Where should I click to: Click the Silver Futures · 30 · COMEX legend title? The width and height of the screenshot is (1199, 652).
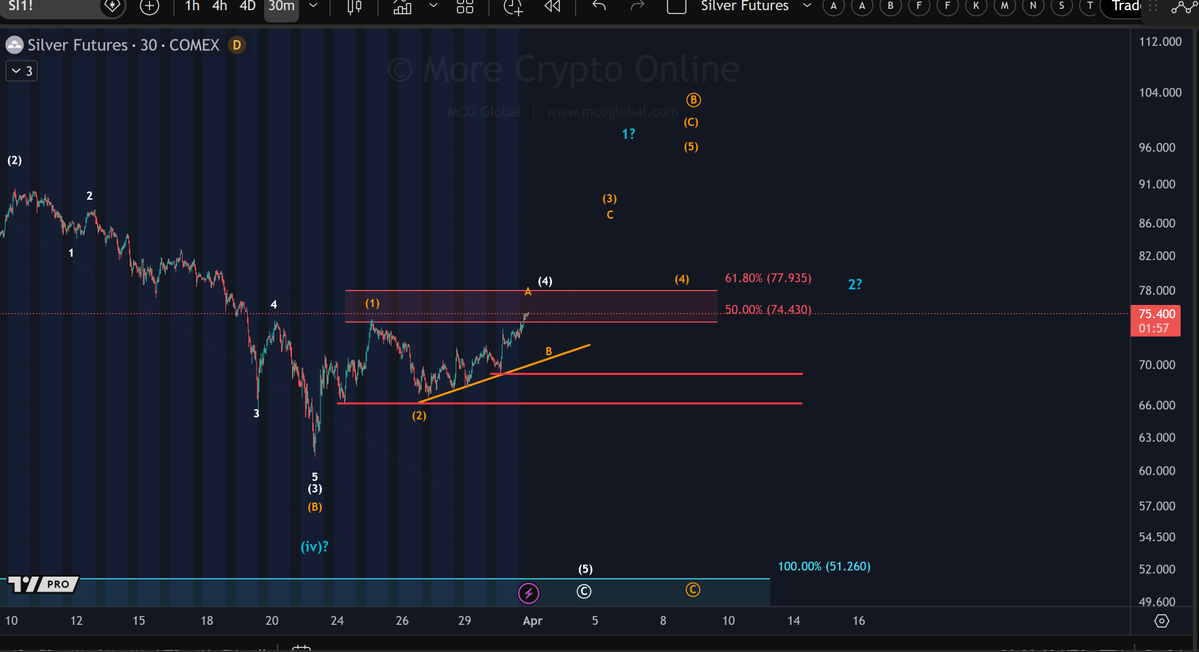[x=124, y=45]
